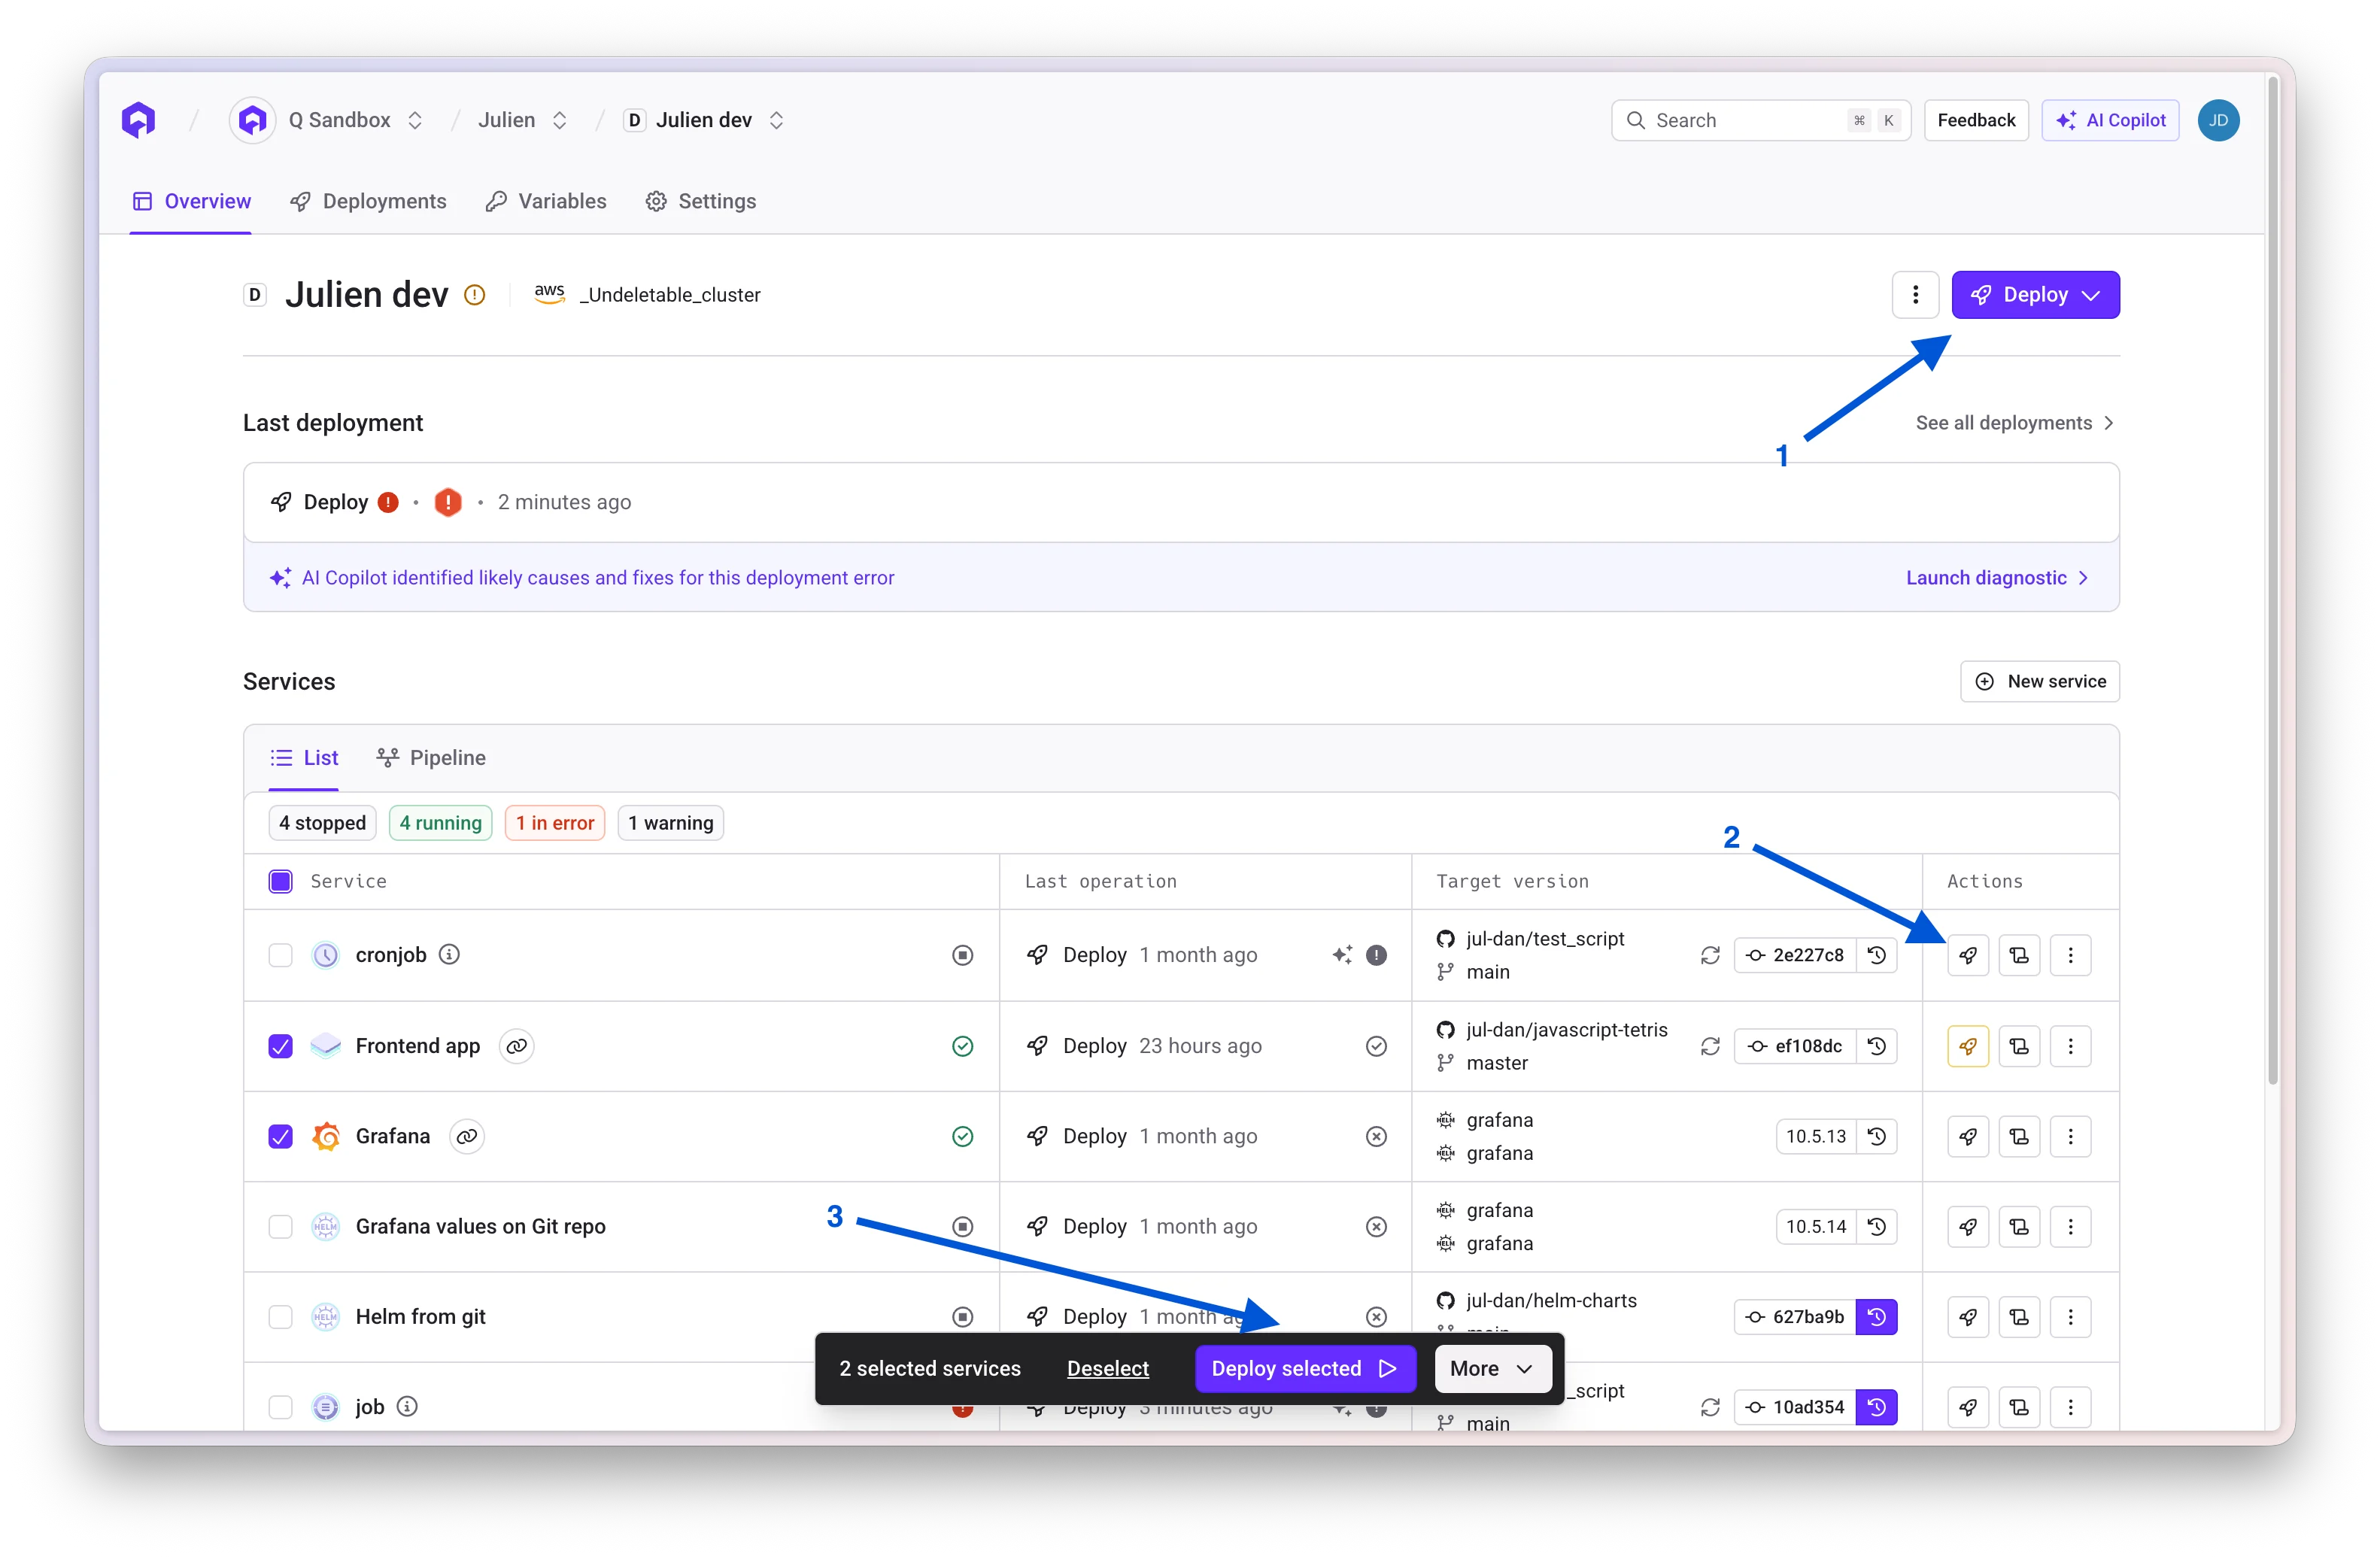Open the Settings tab
The height and width of the screenshot is (1557, 2380).
pyautogui.click(x=700, y=201)
